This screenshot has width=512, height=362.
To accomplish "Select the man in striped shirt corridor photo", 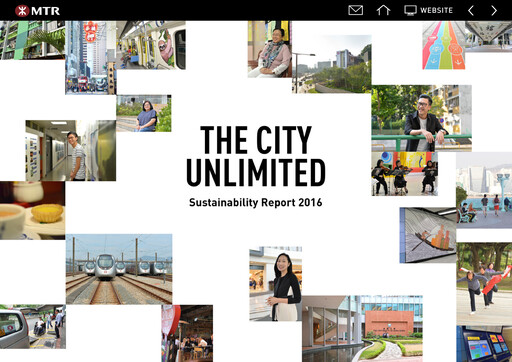I will [71, 150].
